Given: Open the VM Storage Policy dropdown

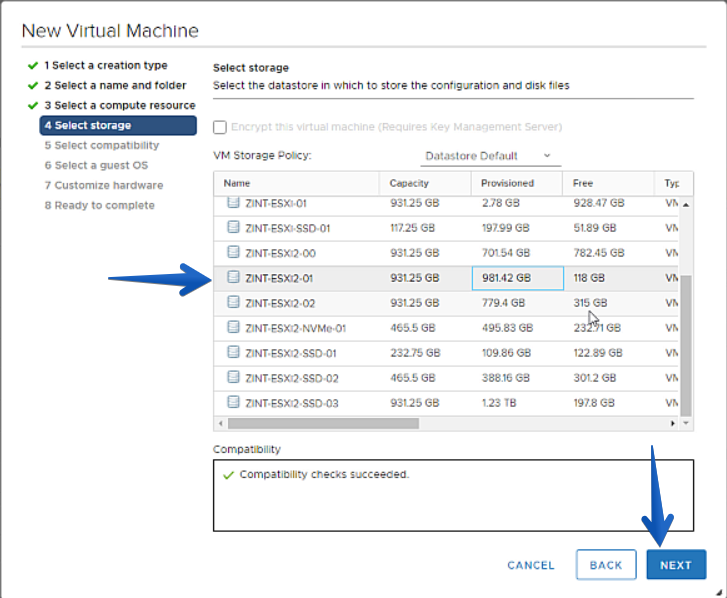Looking at the screenshot, I should (x=490, y=156).
